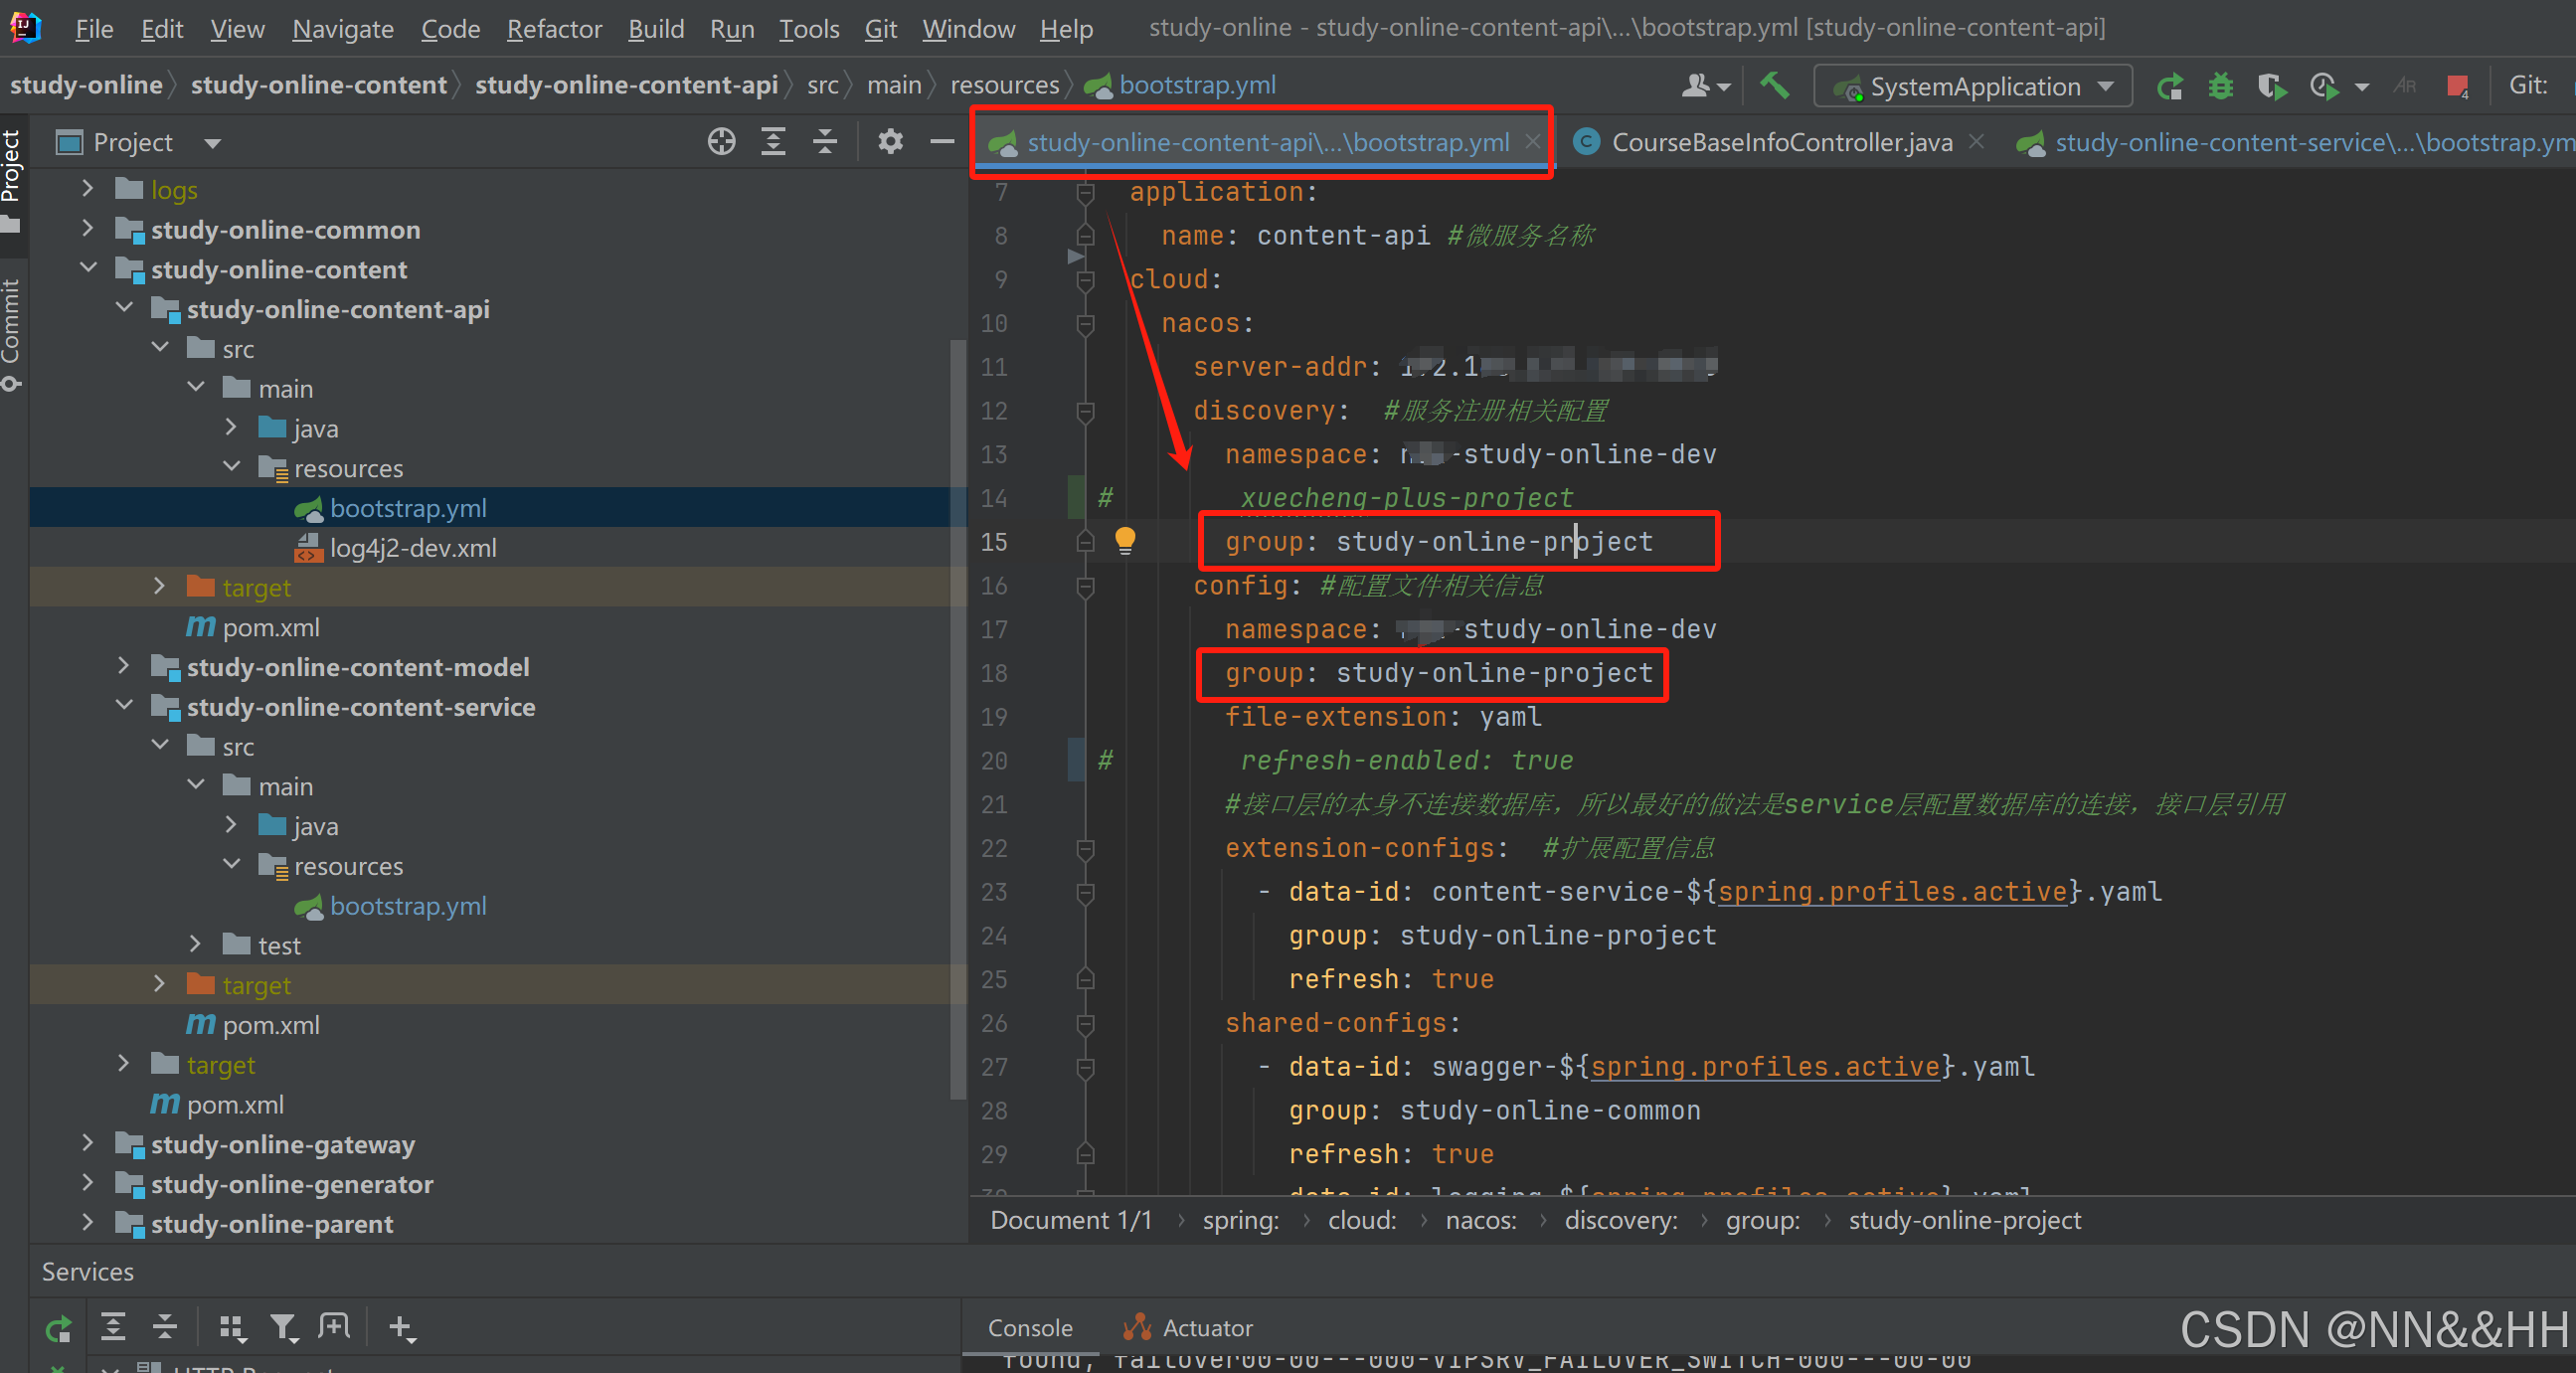Click the red Stop button in toolbar
This screenshot has height=1373, width=2576.
2457,87
